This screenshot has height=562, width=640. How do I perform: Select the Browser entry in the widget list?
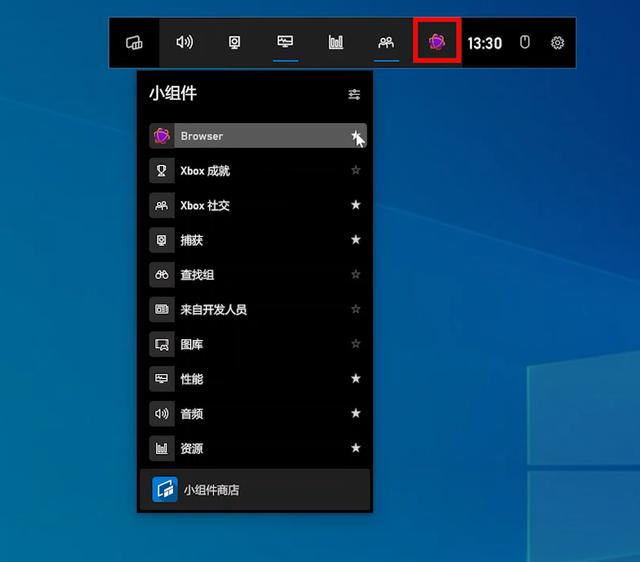click(258, 136)
